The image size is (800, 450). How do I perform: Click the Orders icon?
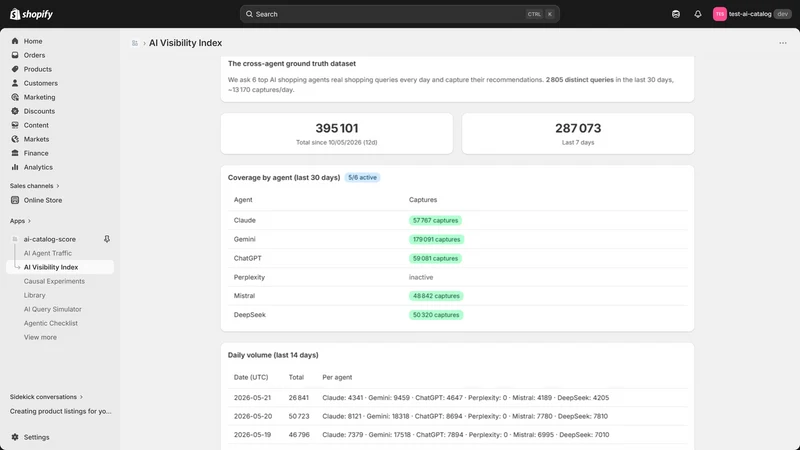click(x=15, y=55)
